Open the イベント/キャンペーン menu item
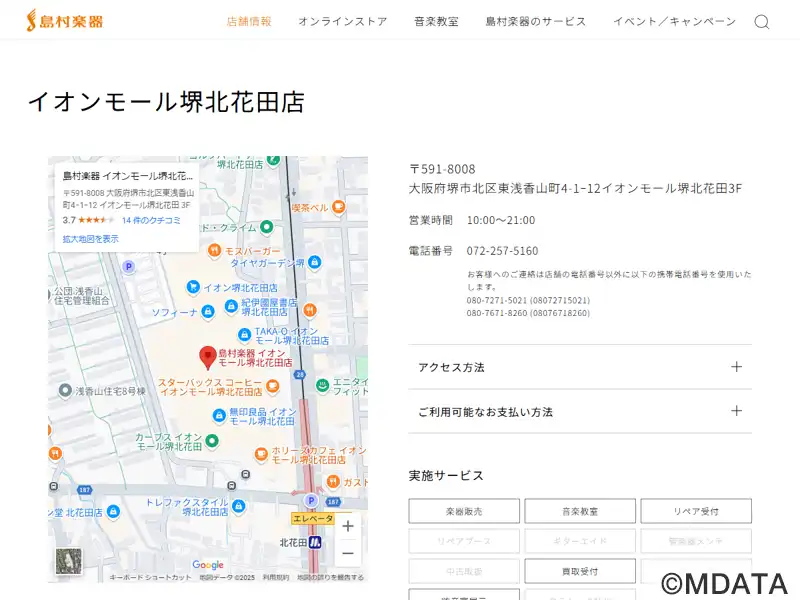Image resolution: width=800 pixels, height=600 pixels. pyautogui.click(x=674, y=21)
